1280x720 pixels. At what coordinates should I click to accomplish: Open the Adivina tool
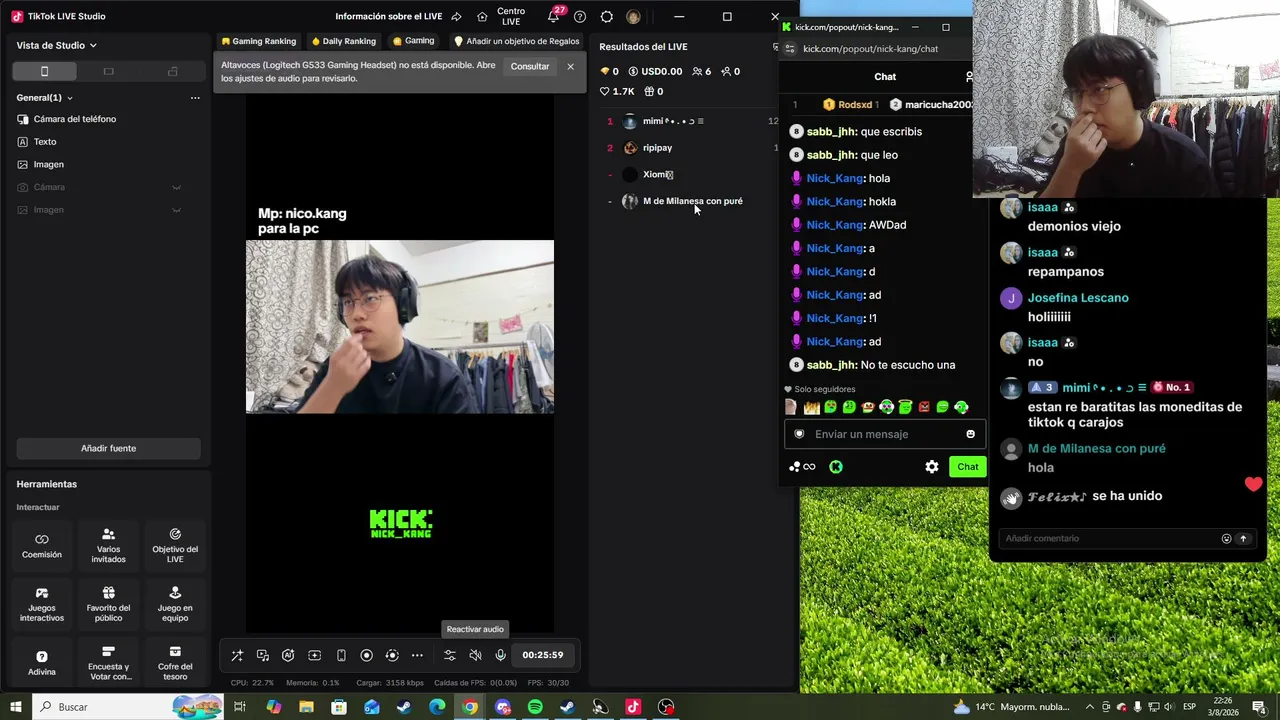(42, 663)
